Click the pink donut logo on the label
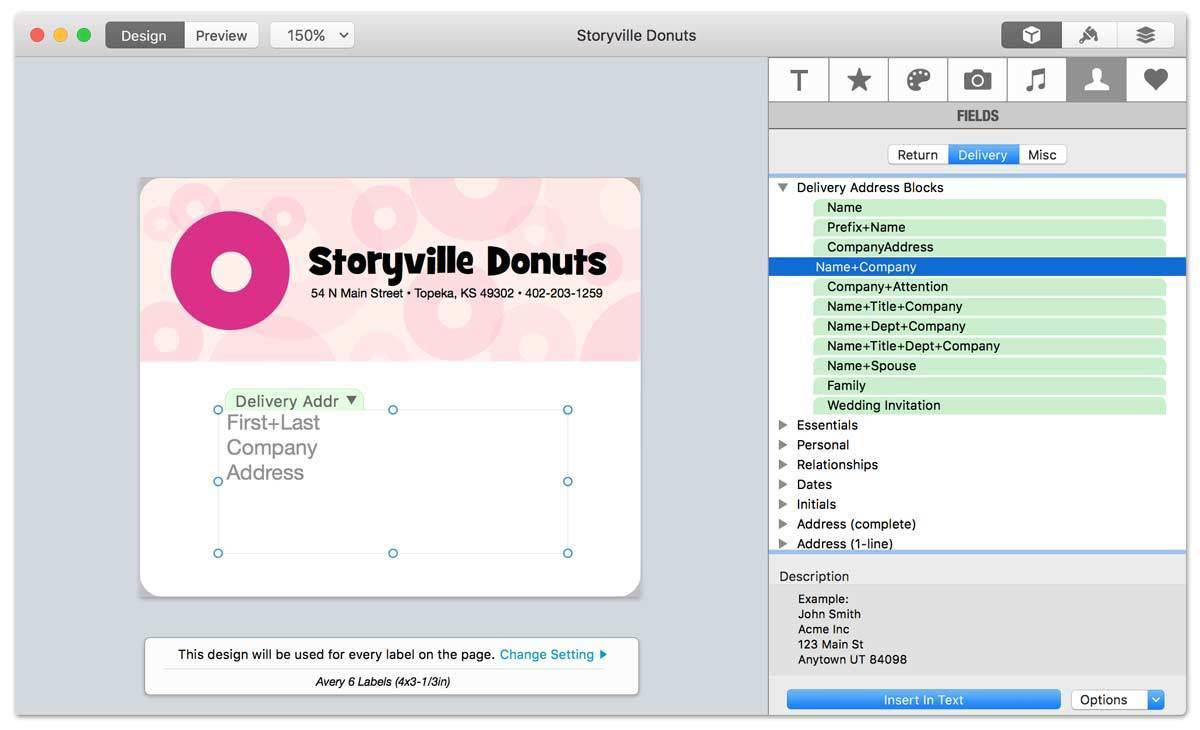This screenshot has height=730, width=1200. 230,270
